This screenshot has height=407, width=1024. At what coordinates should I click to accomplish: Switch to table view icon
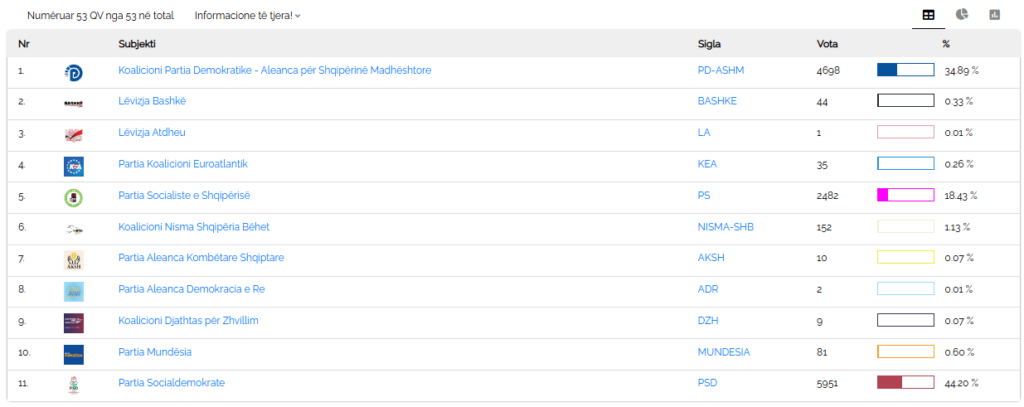pyautogui.click(x=928, y=15)
